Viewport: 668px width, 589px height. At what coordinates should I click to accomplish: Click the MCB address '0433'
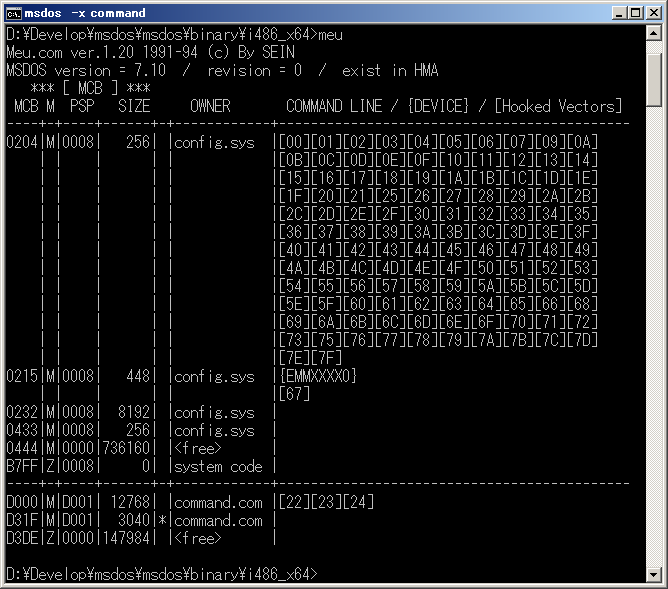point(22,431)
